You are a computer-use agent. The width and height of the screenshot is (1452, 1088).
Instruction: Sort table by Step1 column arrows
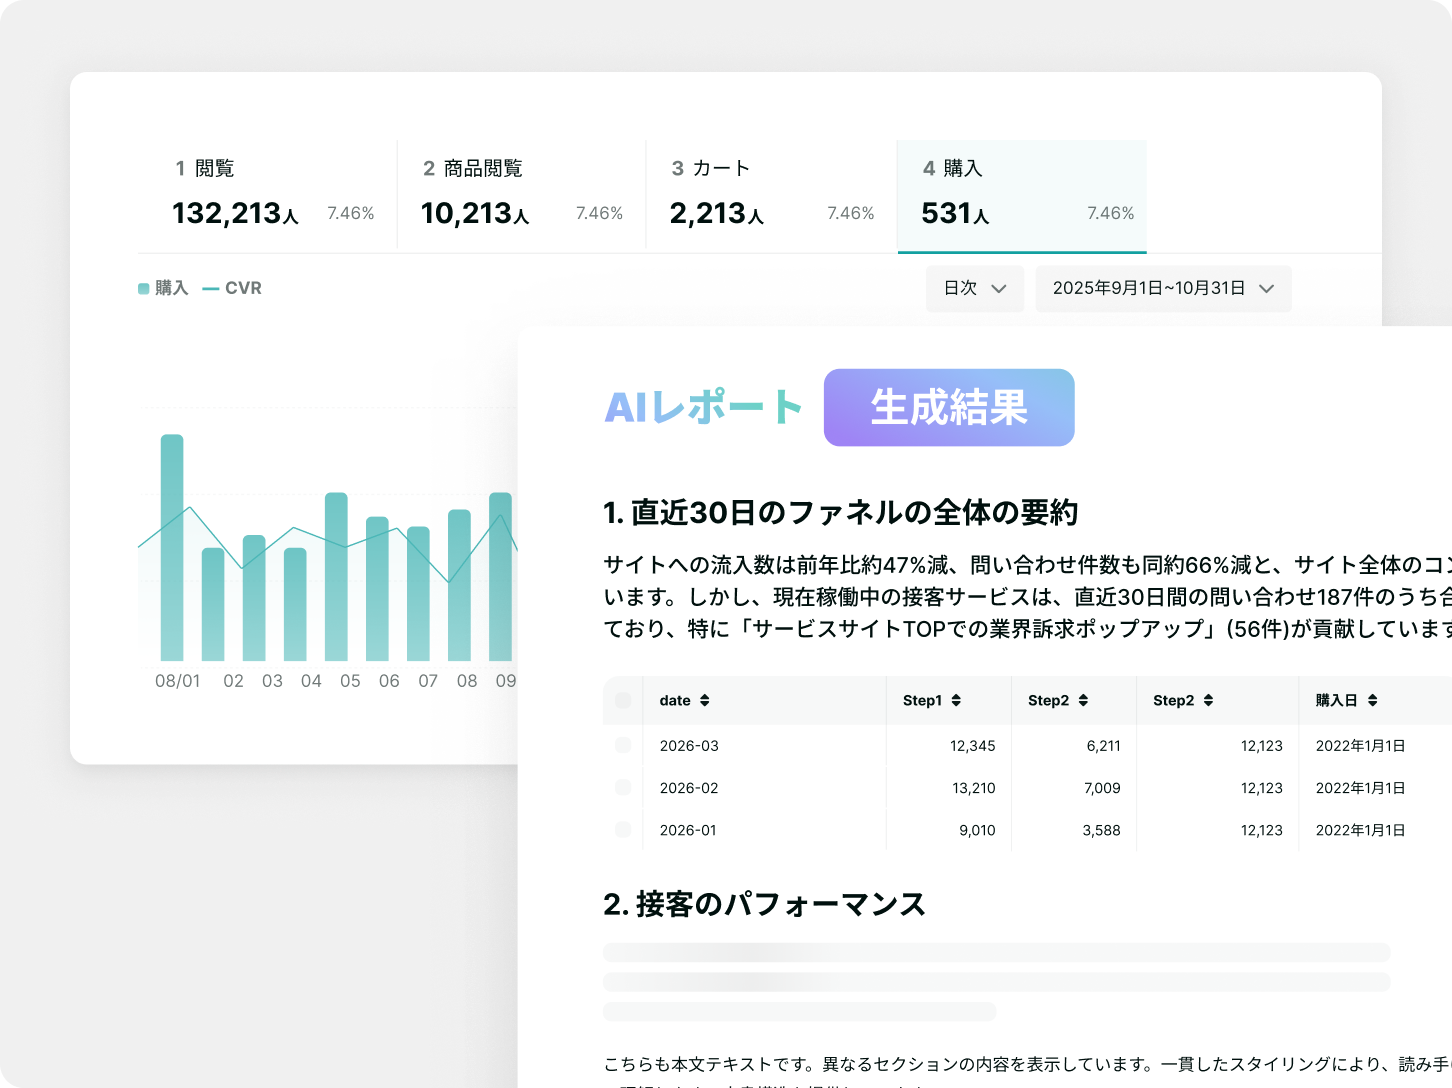click(956, 700)
